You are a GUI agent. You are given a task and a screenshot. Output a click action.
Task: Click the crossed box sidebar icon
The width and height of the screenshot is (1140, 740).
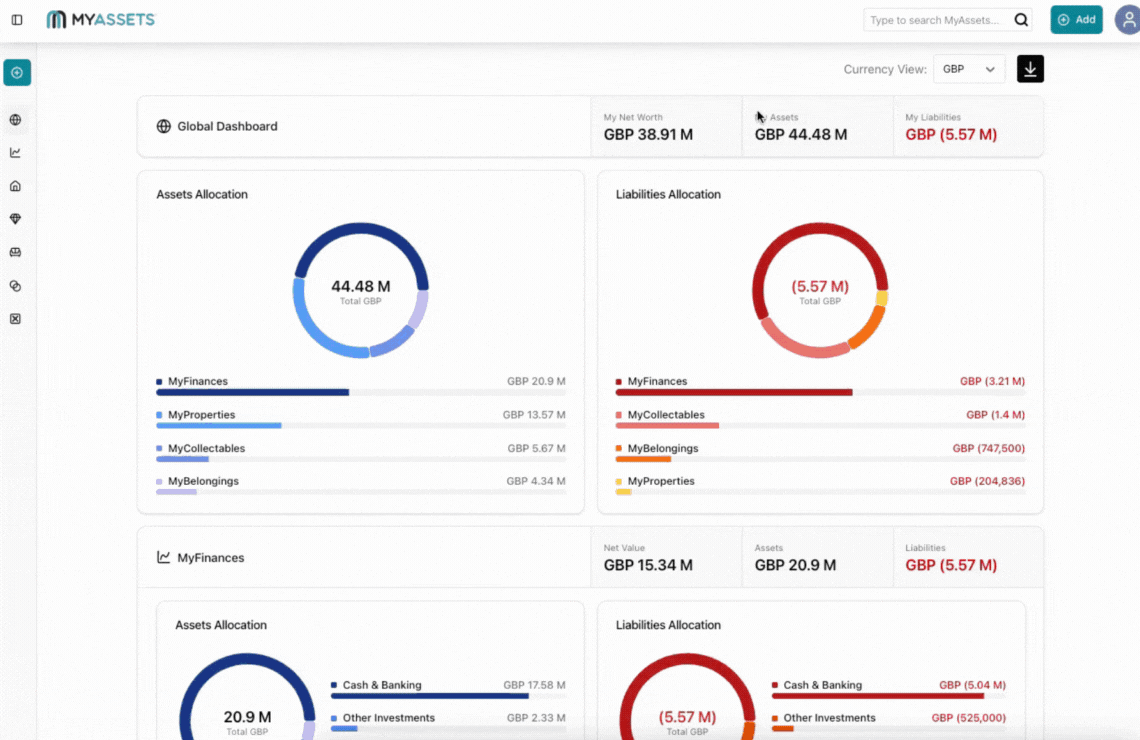15,319
